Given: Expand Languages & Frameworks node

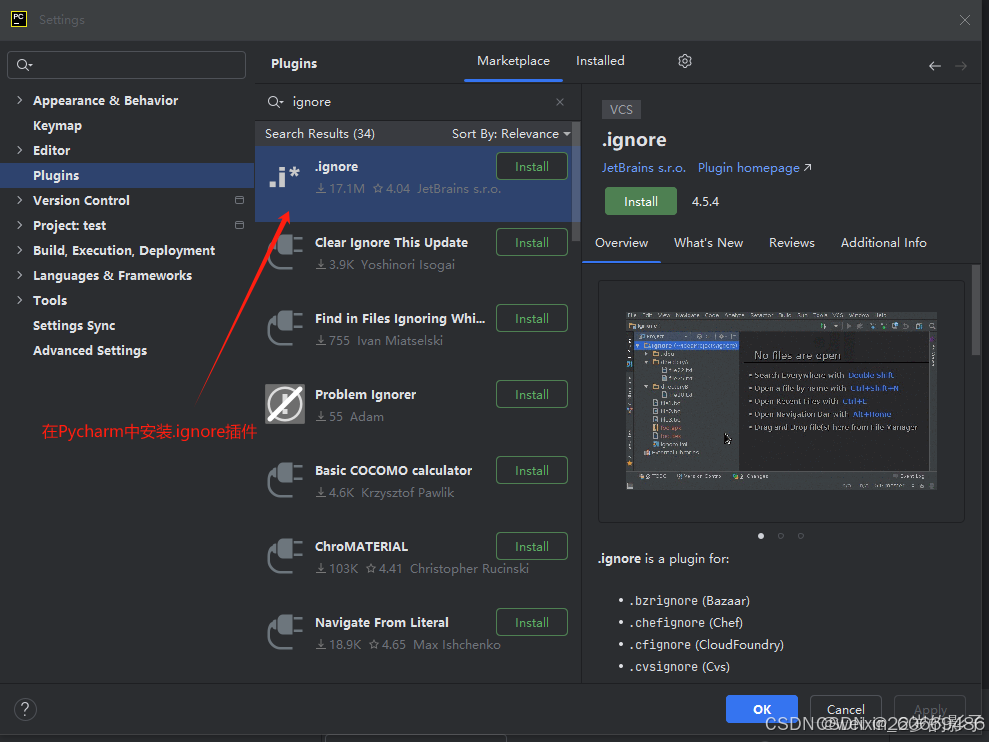Looking at the screenshot, I should pos(20,274).
